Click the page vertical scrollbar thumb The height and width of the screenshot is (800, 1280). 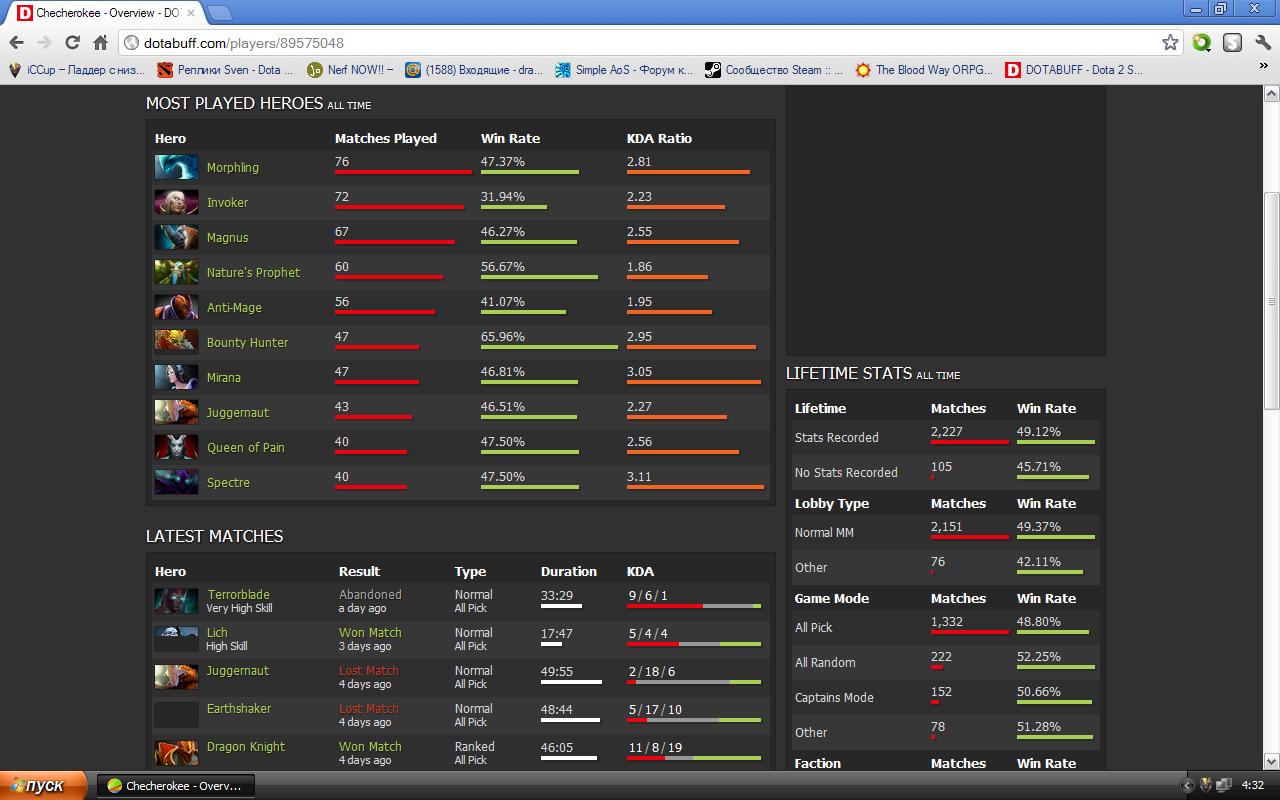tap(1271, 300)
